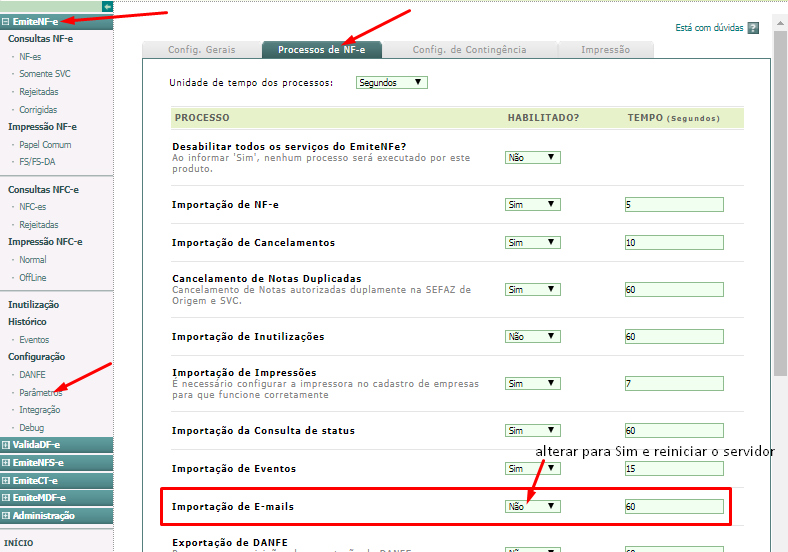Screen dimensions: 788x552
Task: Open the Importação de Eventos enabled dropdown
Action: click(x=533, y=469)
